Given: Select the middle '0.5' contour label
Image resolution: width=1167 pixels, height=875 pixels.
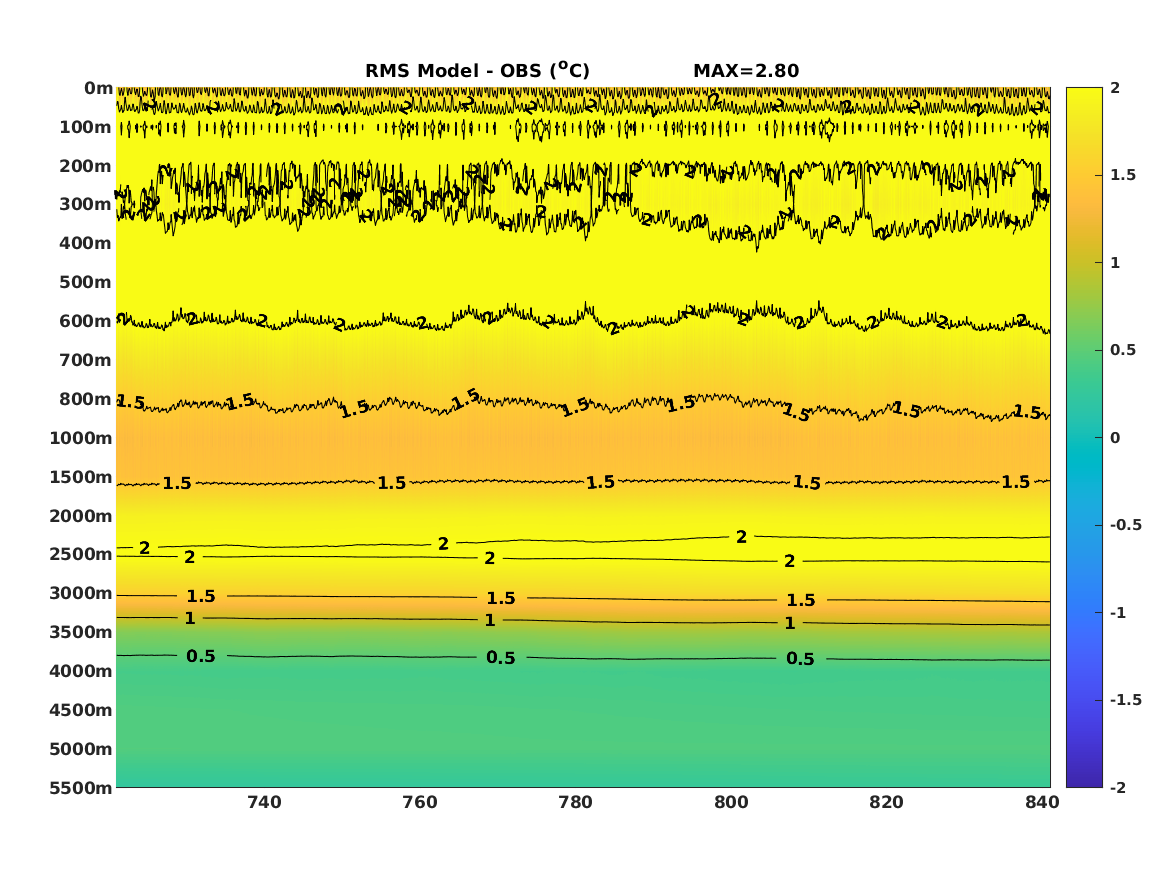Looking at the screenshot, I should click(x=501, y=658).
